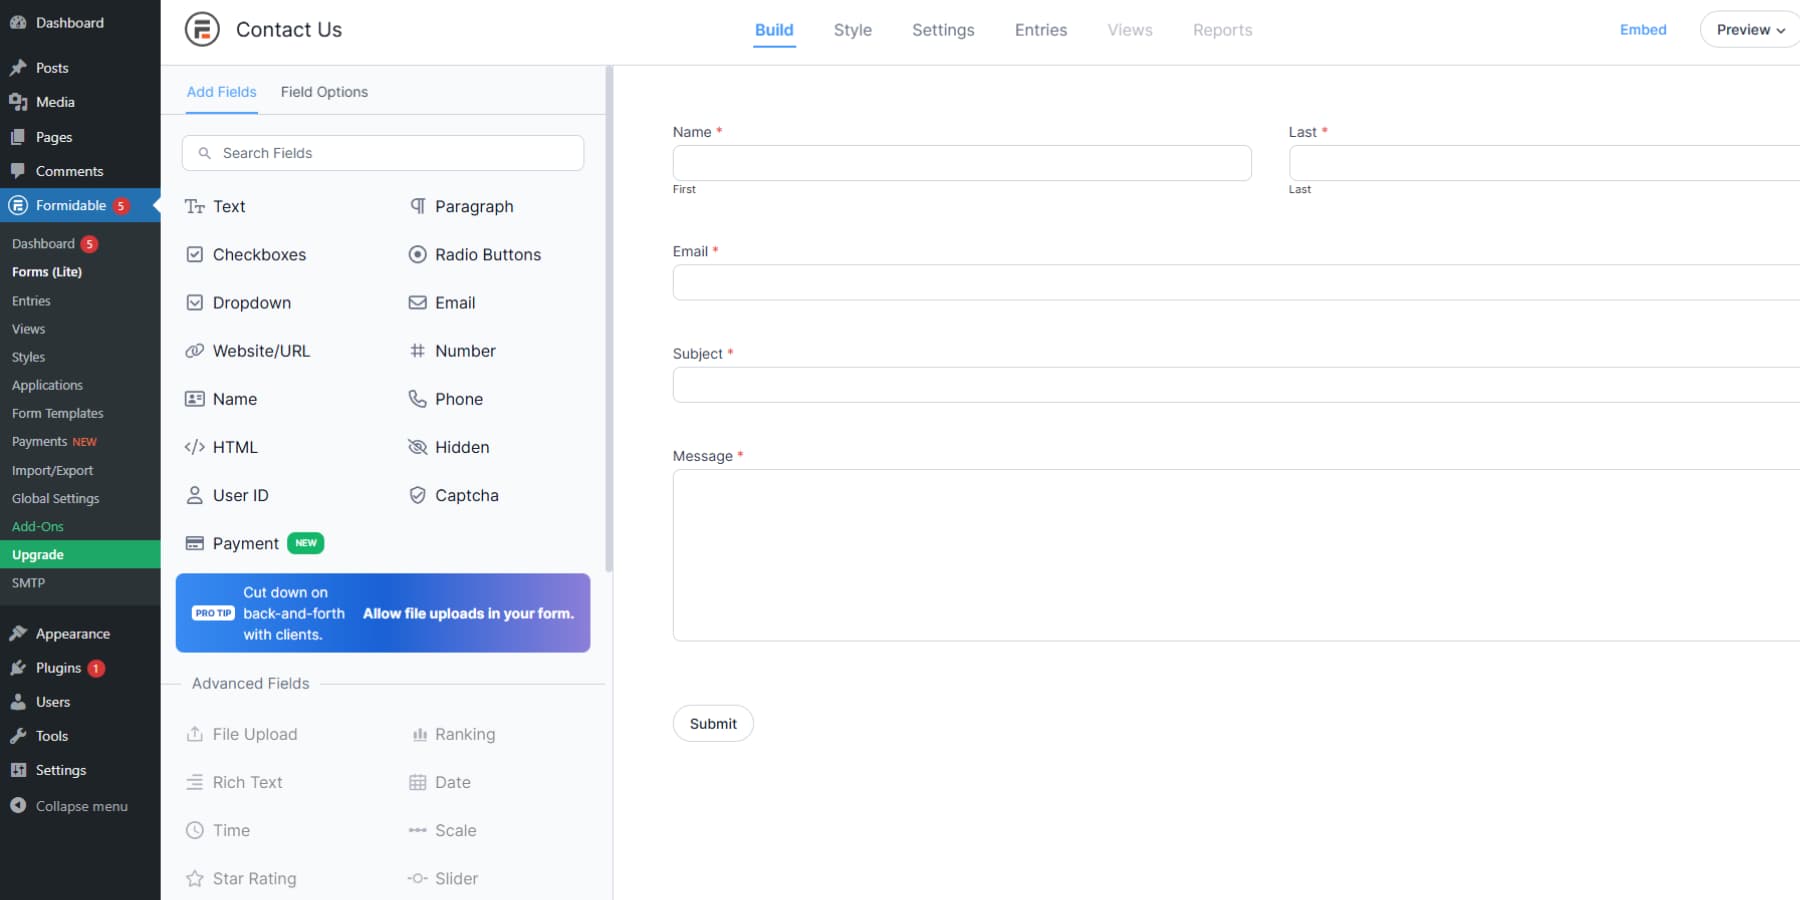Click the Embed link

[1643, 29]
